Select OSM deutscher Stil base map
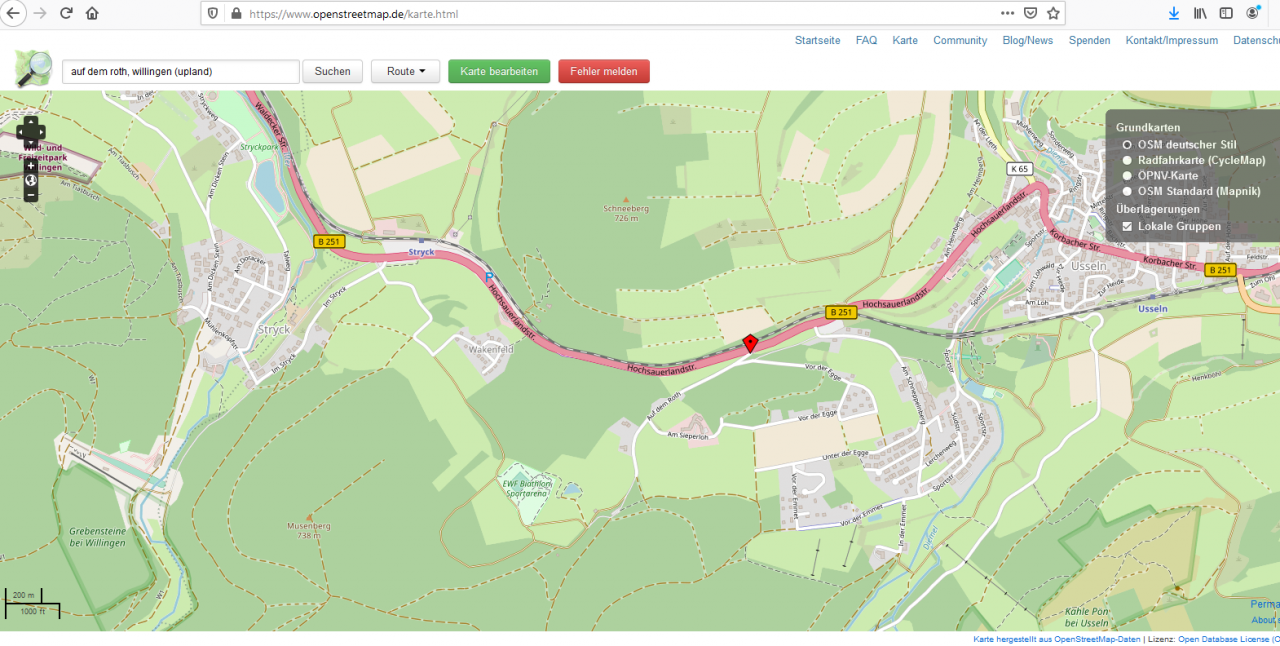Screen dimensions: 1280x646 tap(1127, 145)
